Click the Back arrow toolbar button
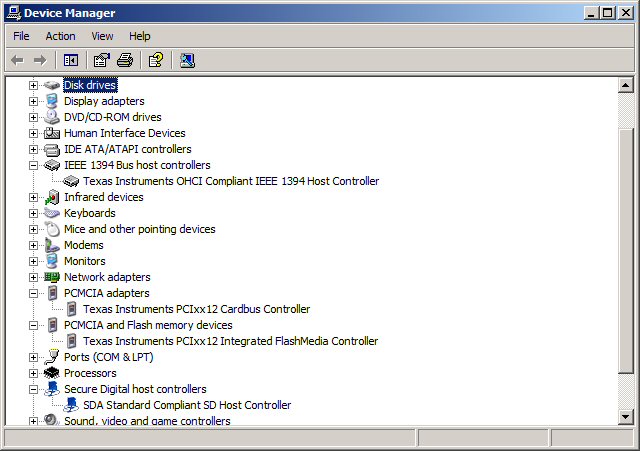The image size is (640, 451). pos(17,60)
